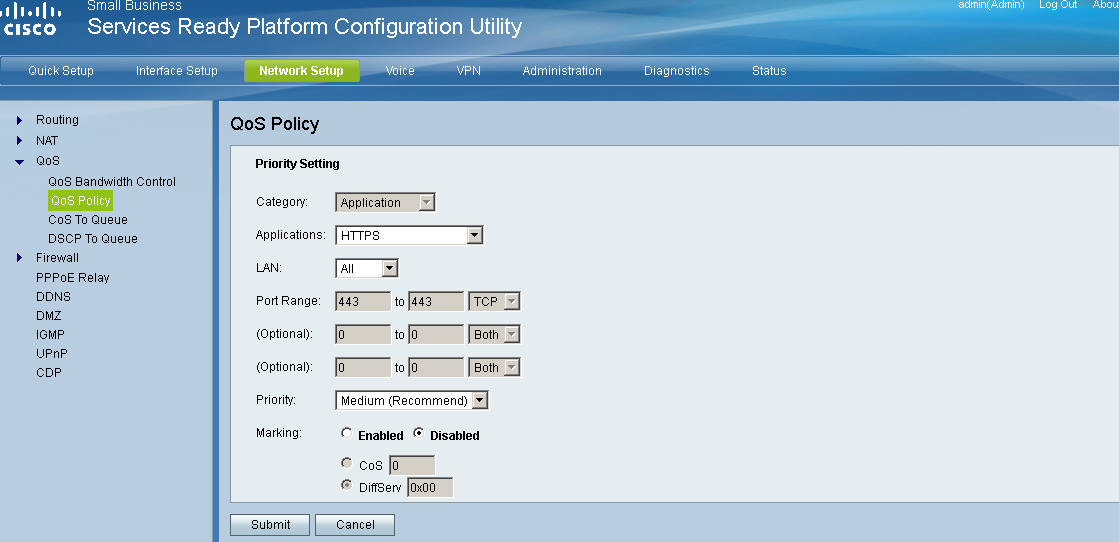Open the Applications dropdown showing HTTPS
The image size is (1119, 542).
coord(409,236)
